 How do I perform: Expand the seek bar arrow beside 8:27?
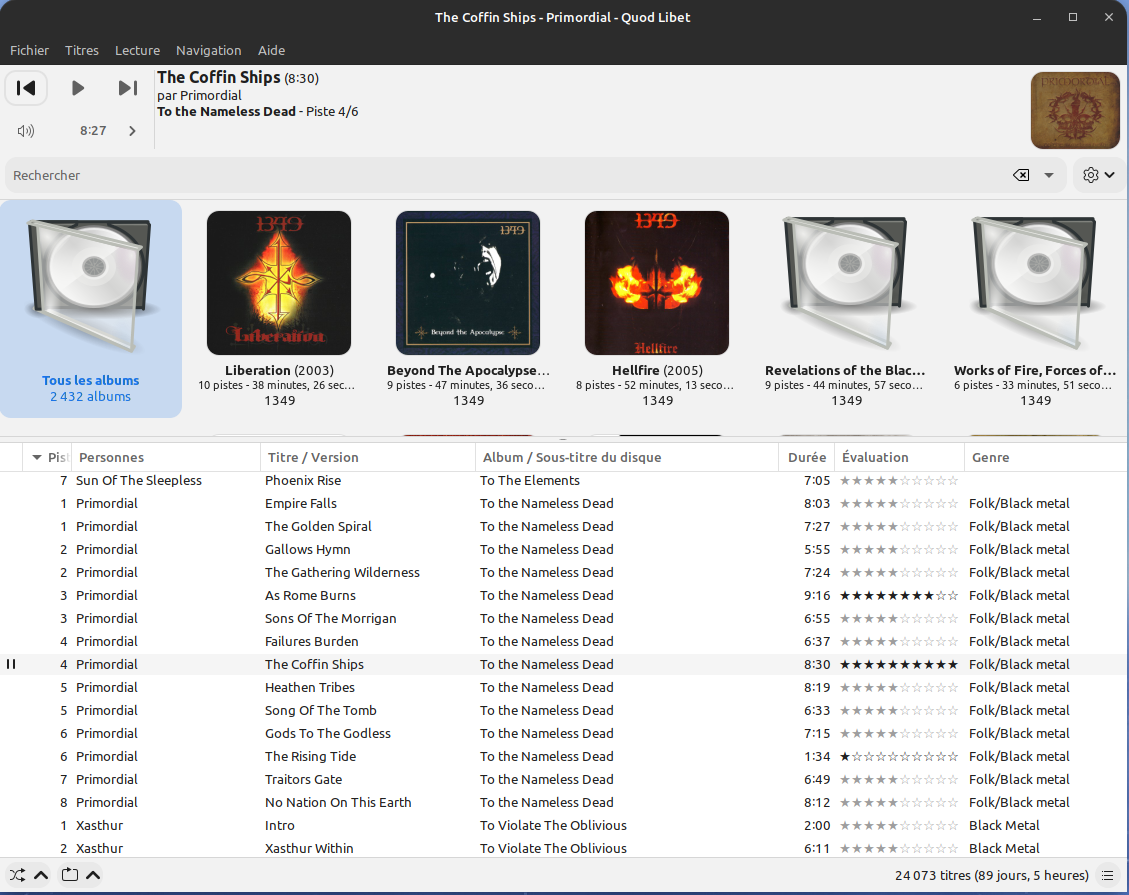pyautogui.click(x=132, y=131)
